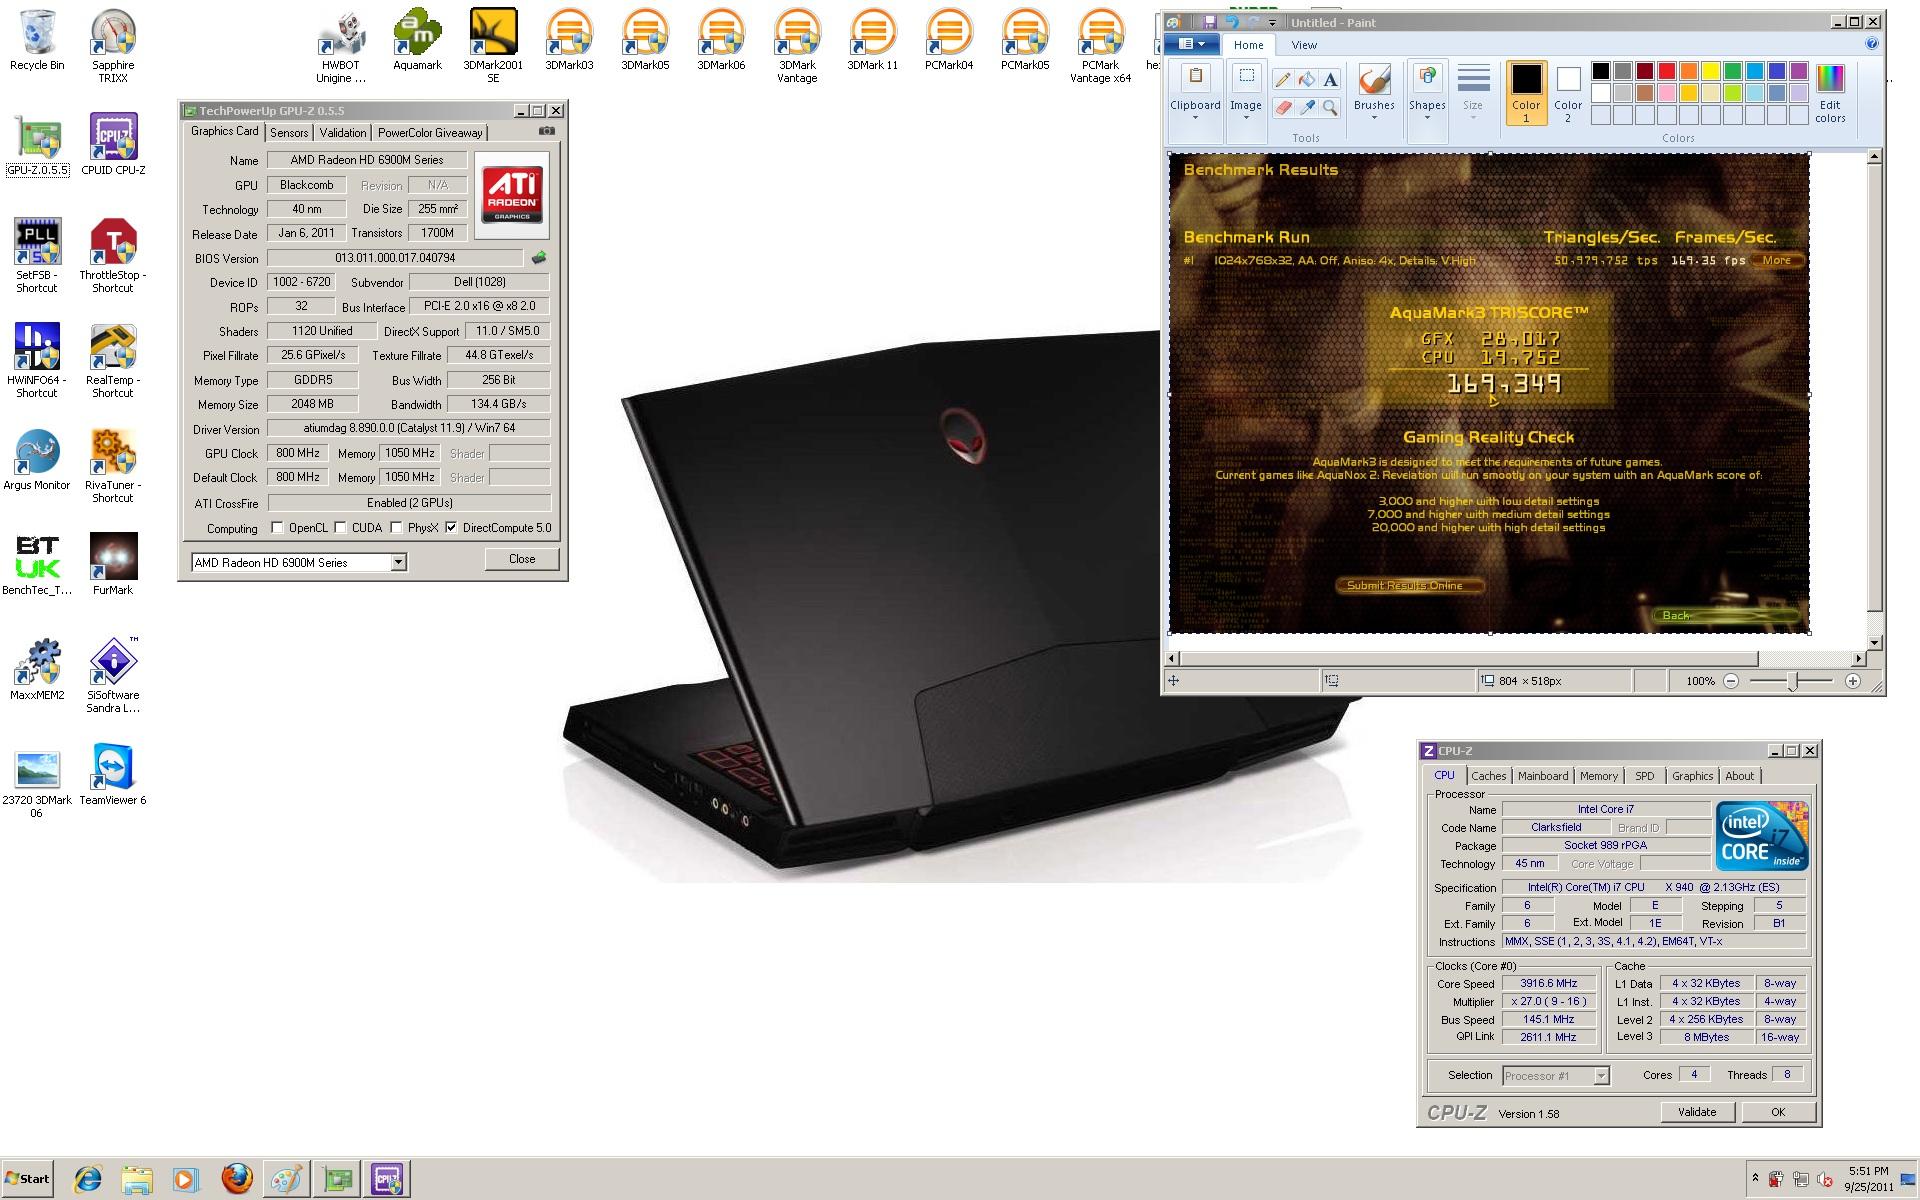Screen dimensions: 1920x1200
Task: Click the OK button in CPU-Z
Action: [1778, 1112]
